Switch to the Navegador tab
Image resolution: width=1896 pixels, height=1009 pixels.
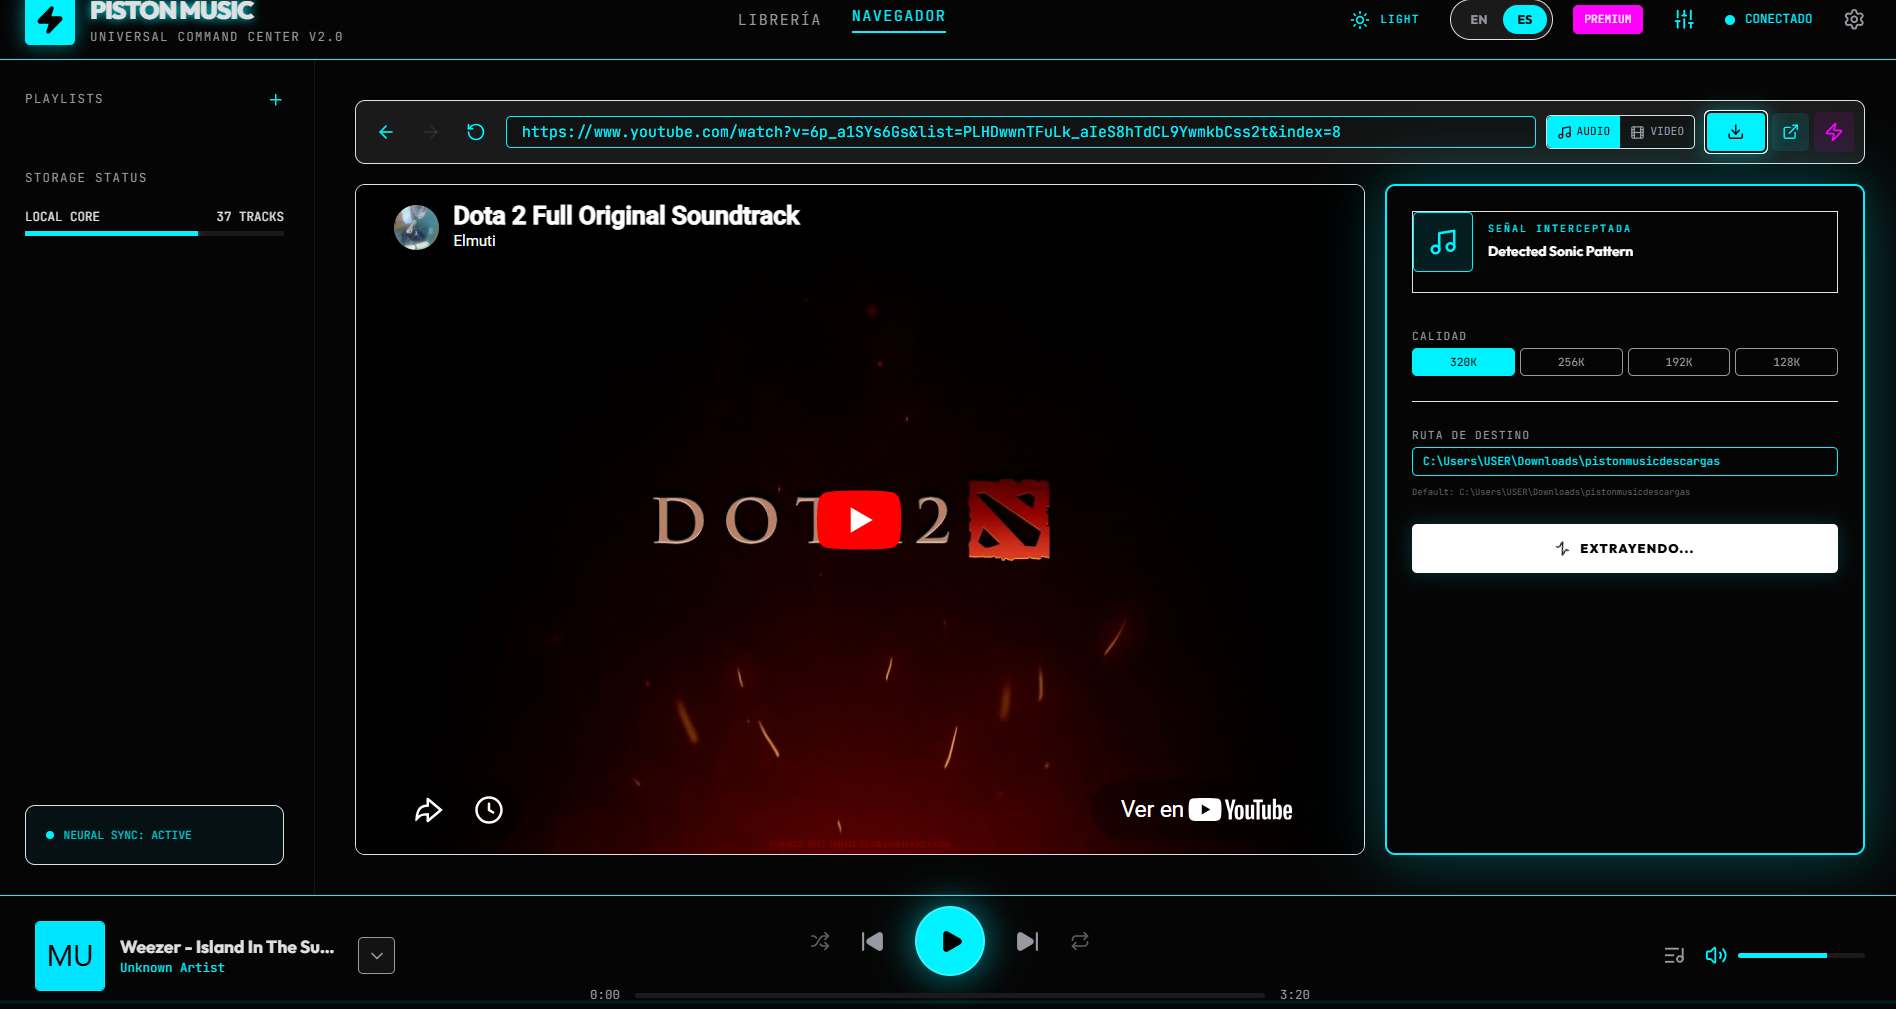click(898, 17)
